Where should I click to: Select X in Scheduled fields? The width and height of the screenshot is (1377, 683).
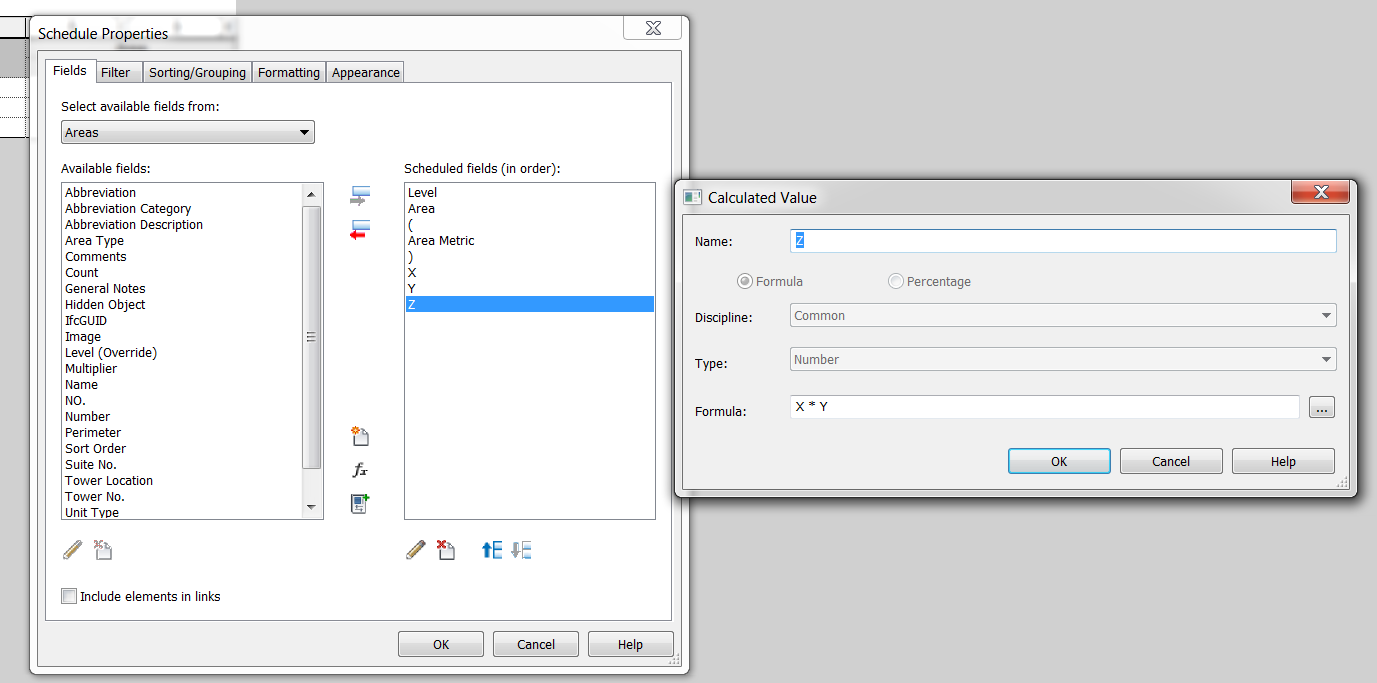[412, 273]
